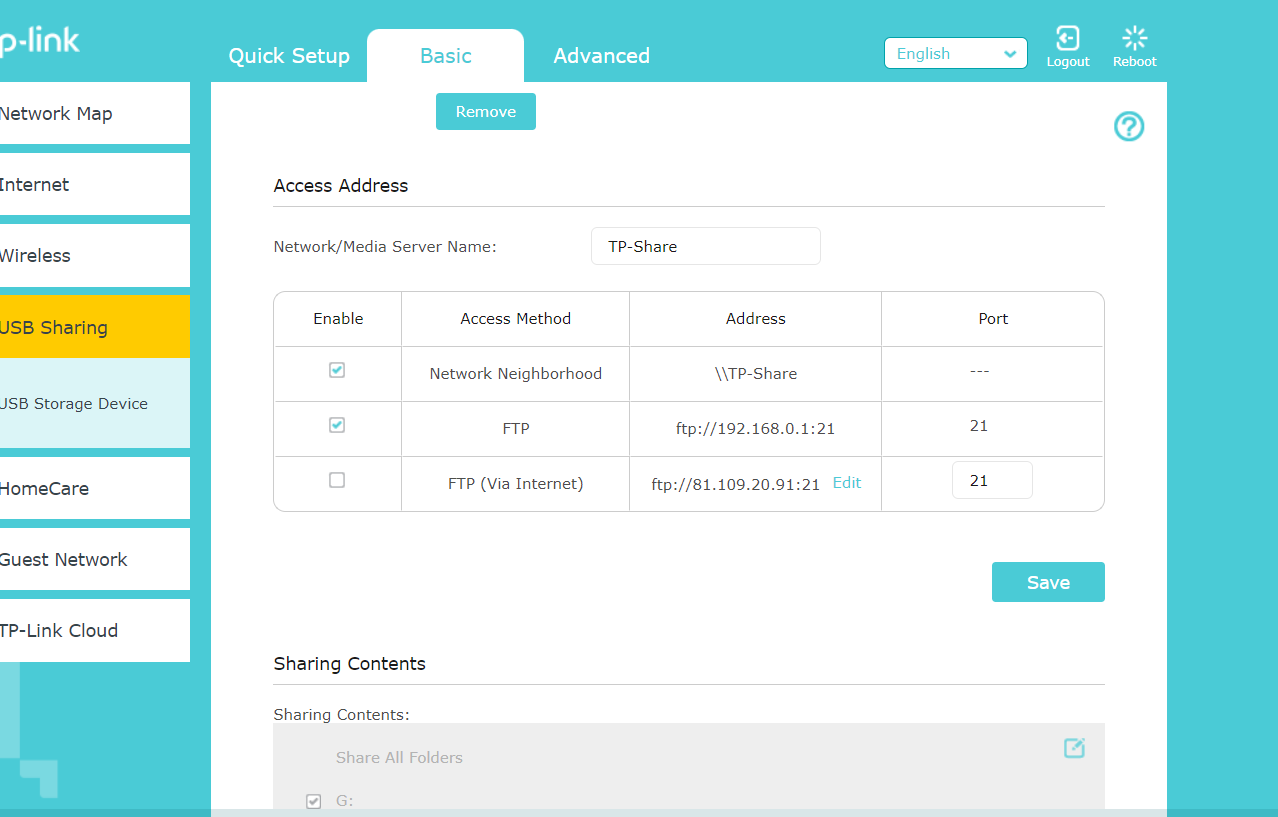
Task: Click the Edit link for FTP address
Action: point(847,483)
